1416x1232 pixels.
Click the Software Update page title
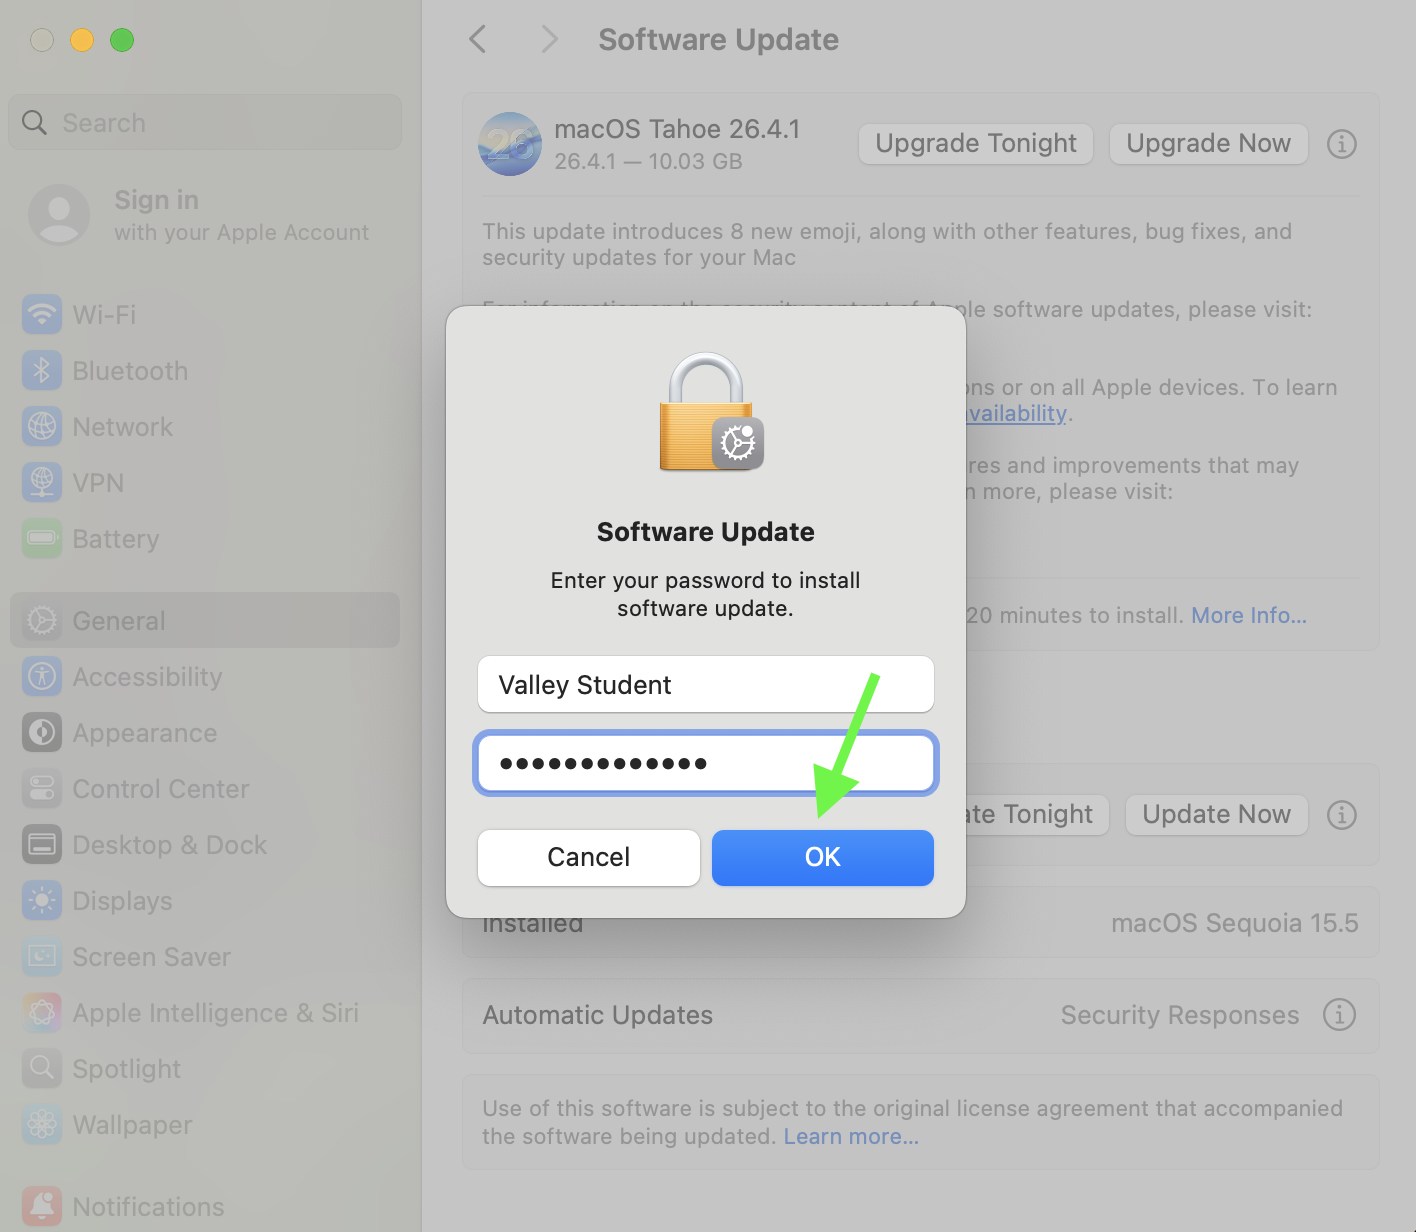click(718, 39)
